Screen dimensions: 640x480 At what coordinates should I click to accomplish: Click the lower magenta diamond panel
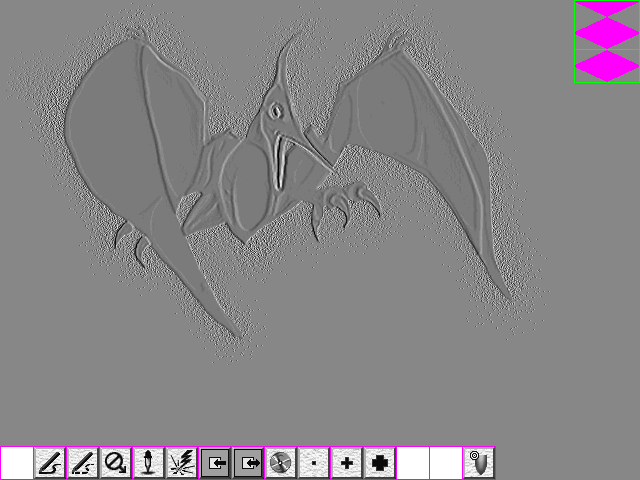tap(607, 64)
